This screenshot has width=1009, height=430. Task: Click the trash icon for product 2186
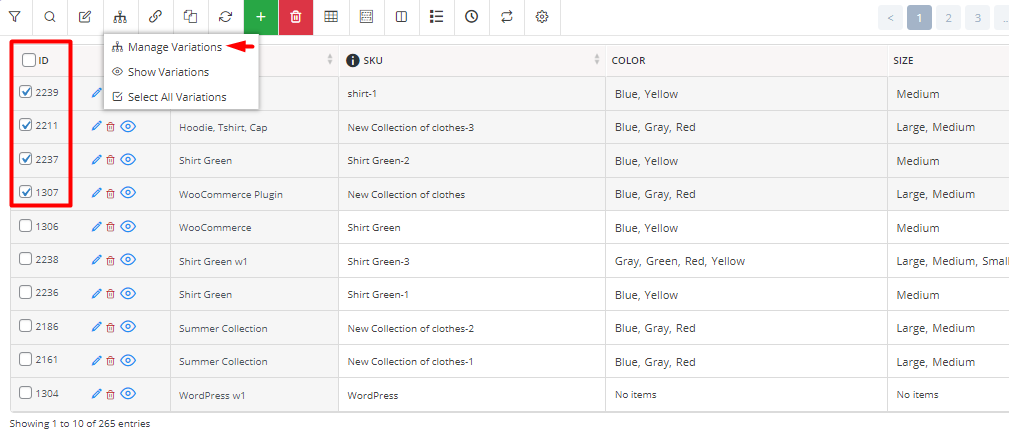tap(111, 327)
